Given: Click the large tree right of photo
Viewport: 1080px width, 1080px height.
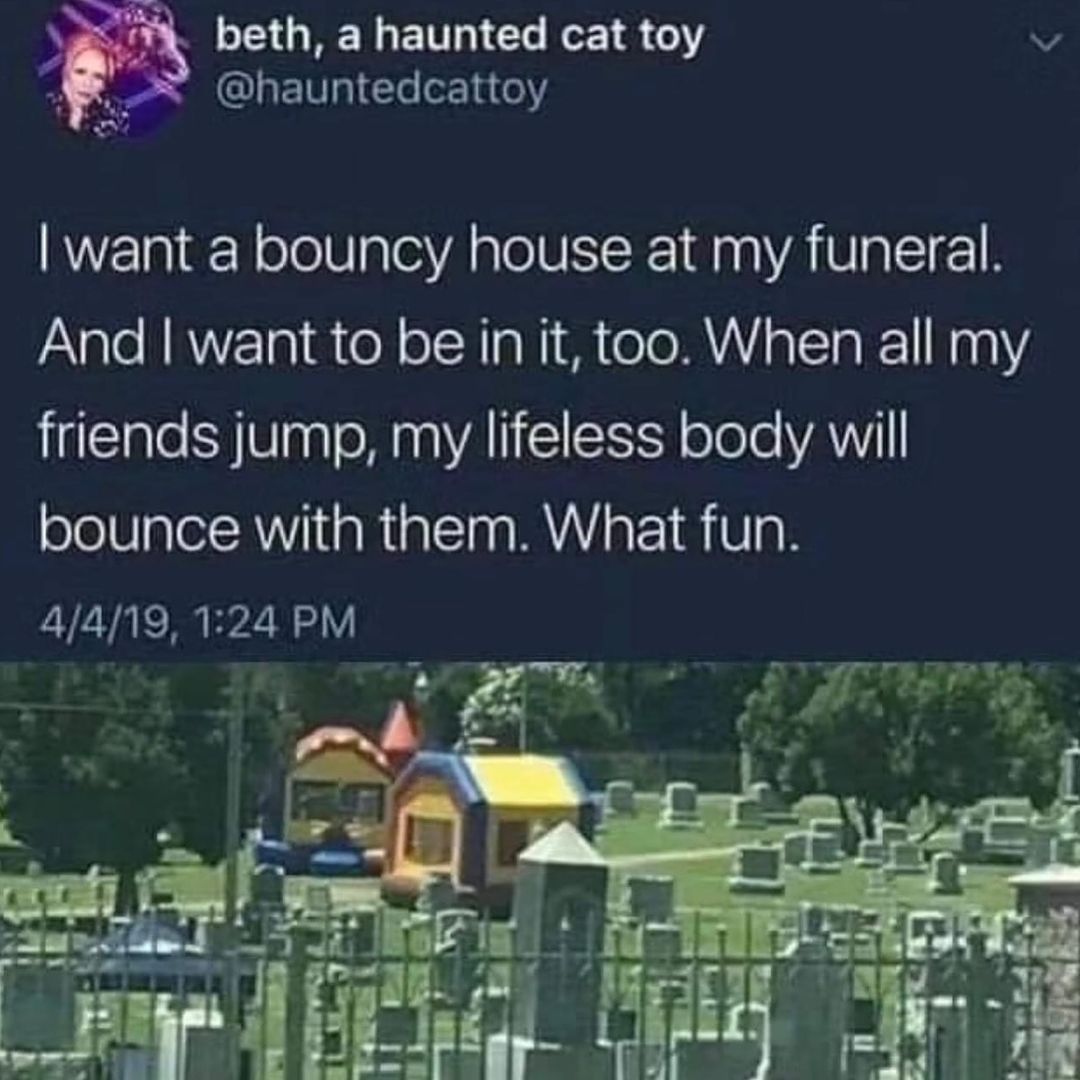Looking at the screenshot, I should [x=902, y=742].
